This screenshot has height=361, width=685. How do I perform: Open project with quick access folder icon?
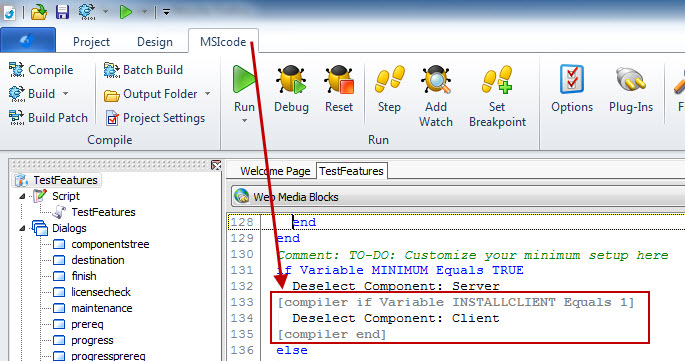point(38,12)
